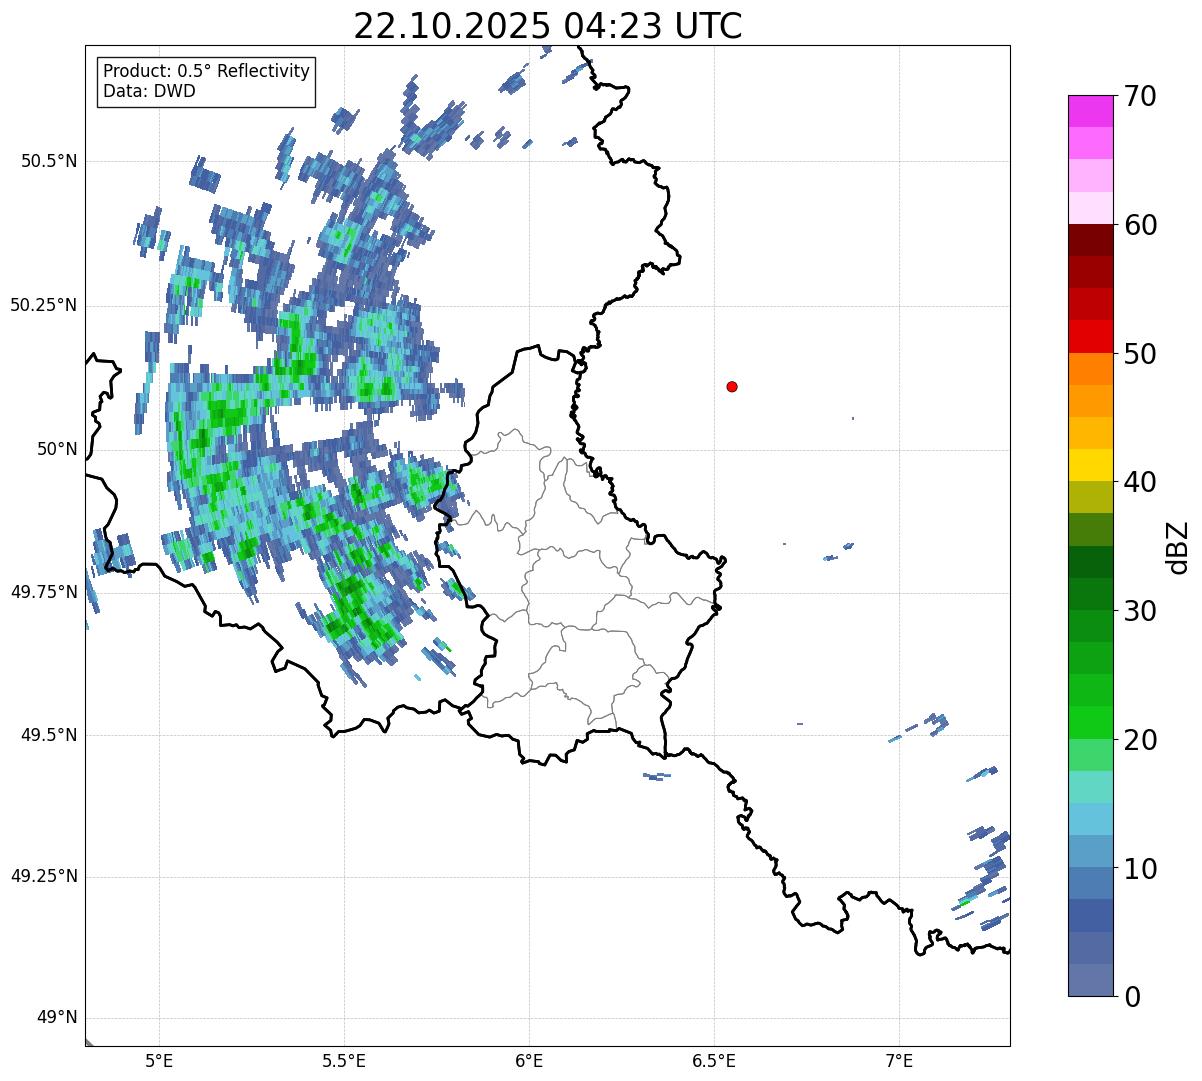Viewport: 1202px width, 1081px height.
Task: Click the colorbar tick label 20
Action: (x=1140, y=740)
